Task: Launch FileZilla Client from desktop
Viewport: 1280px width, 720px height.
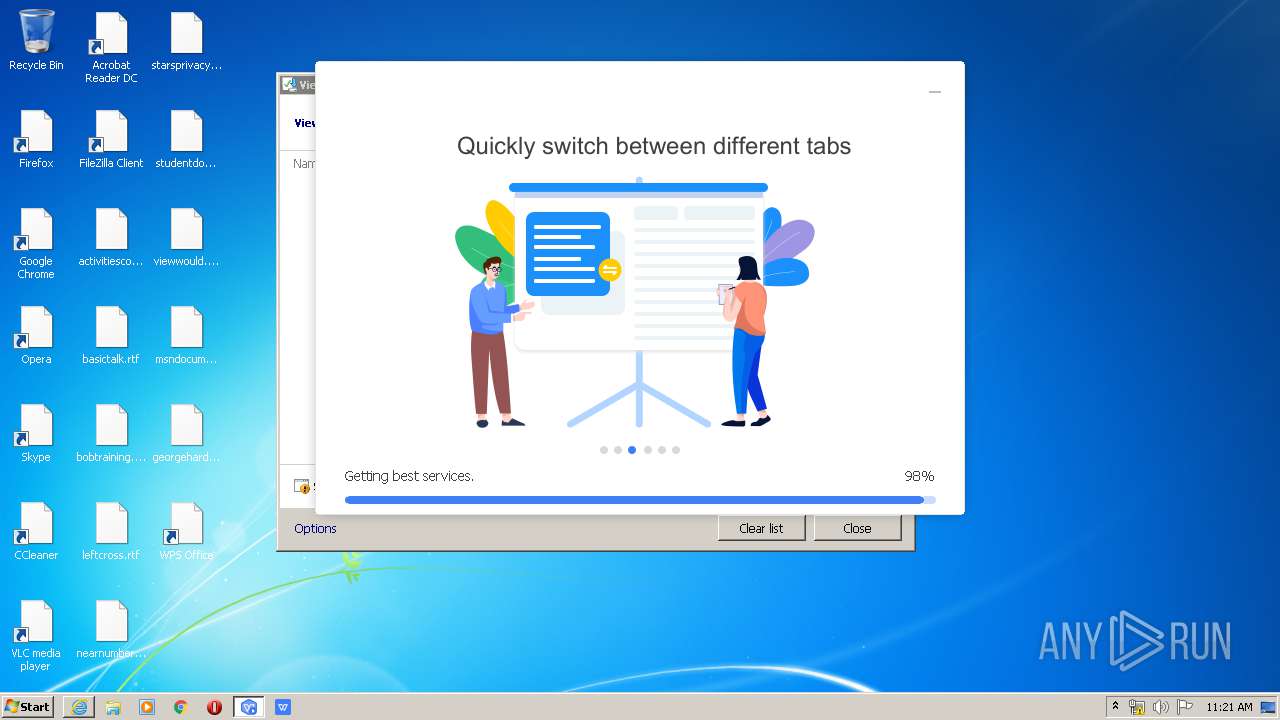Action: pos(111,138)
